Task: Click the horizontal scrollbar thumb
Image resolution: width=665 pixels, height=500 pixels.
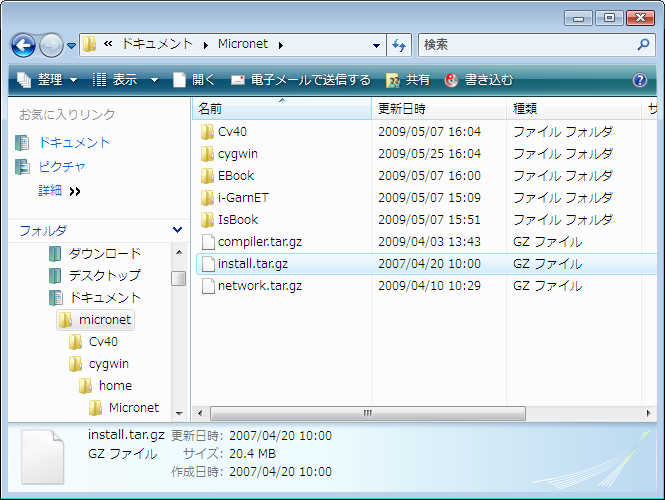Action: pyautogui.click(x=368, y=413)
